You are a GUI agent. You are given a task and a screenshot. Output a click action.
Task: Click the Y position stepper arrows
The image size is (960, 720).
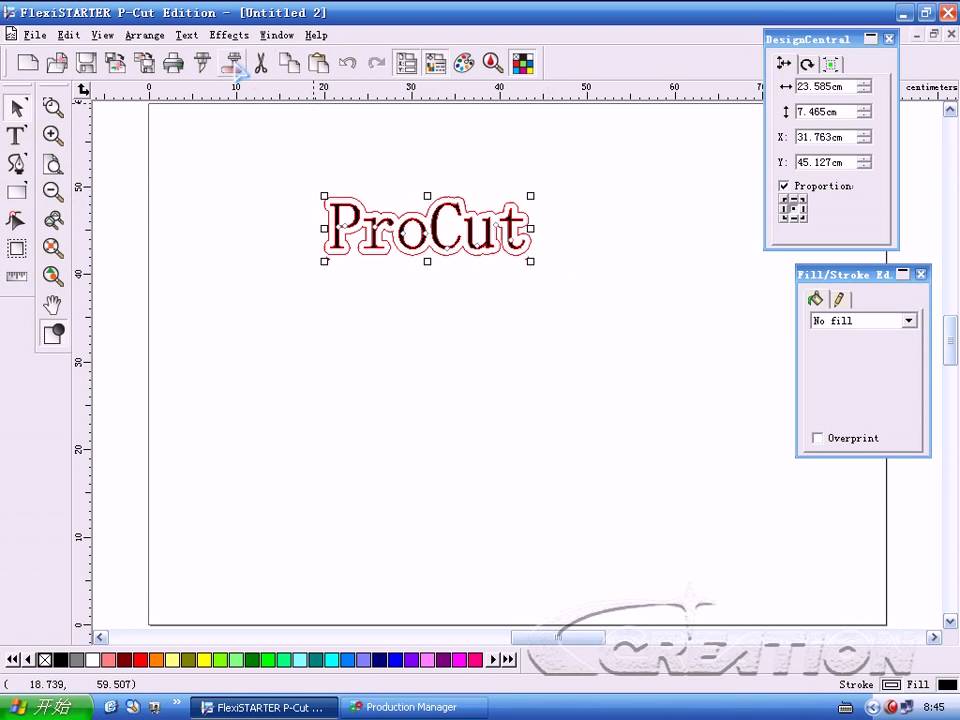pyautogui.click(x=864, y=162)
